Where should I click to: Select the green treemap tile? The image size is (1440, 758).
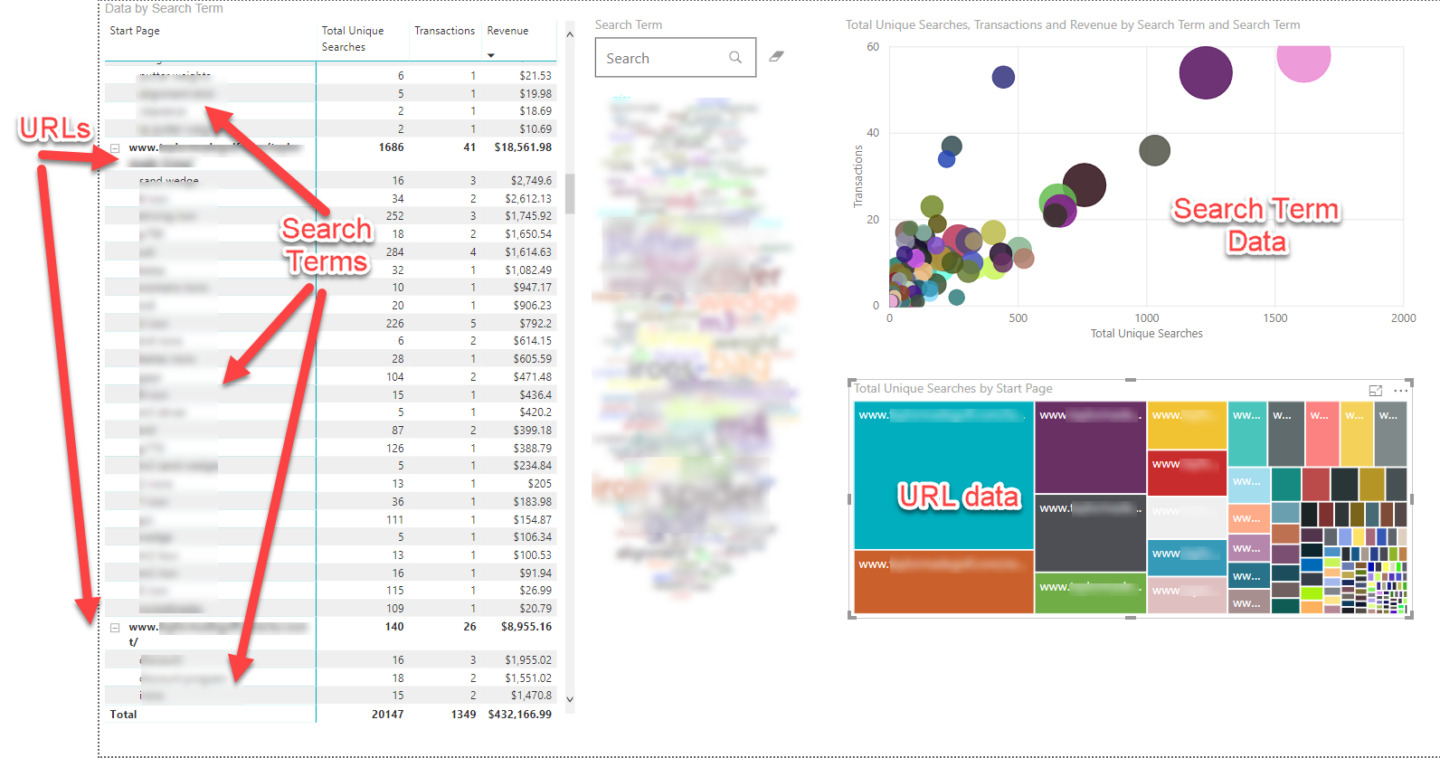click(x=1090, y=593)
